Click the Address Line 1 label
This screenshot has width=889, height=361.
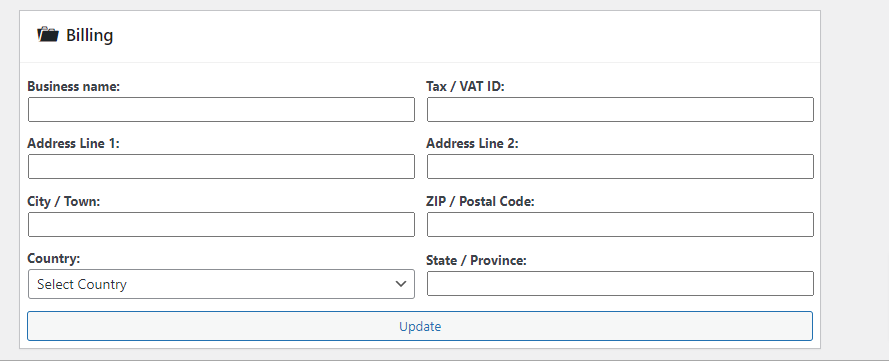click(x=74, y=143)
